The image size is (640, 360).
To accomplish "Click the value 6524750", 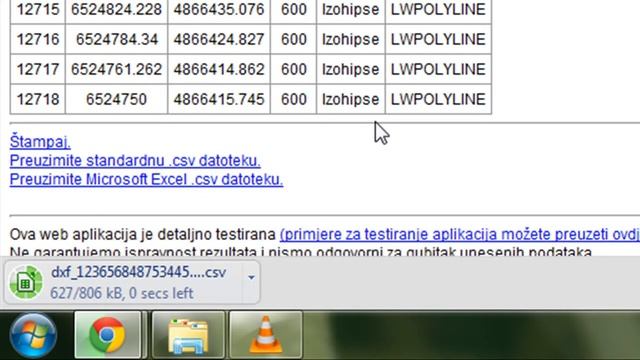I will (x=116, y=99).
